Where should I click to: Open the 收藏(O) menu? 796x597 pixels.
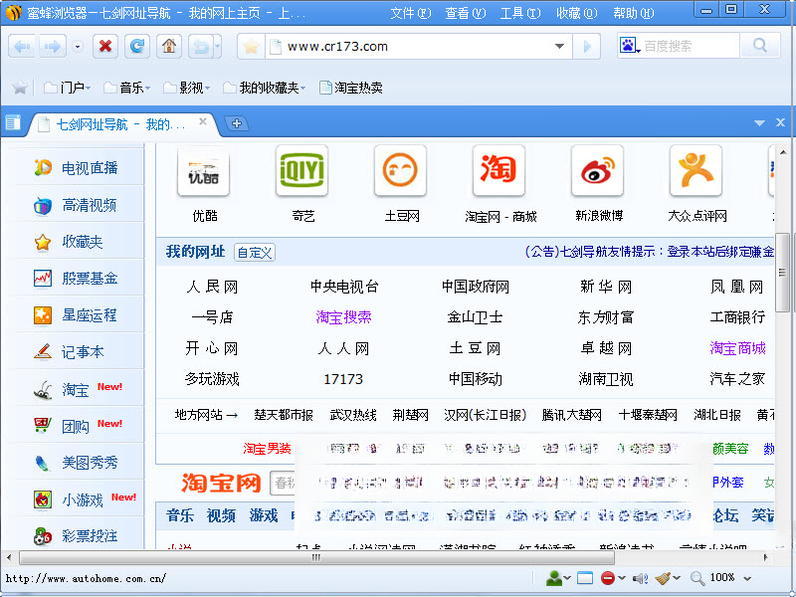576,13
